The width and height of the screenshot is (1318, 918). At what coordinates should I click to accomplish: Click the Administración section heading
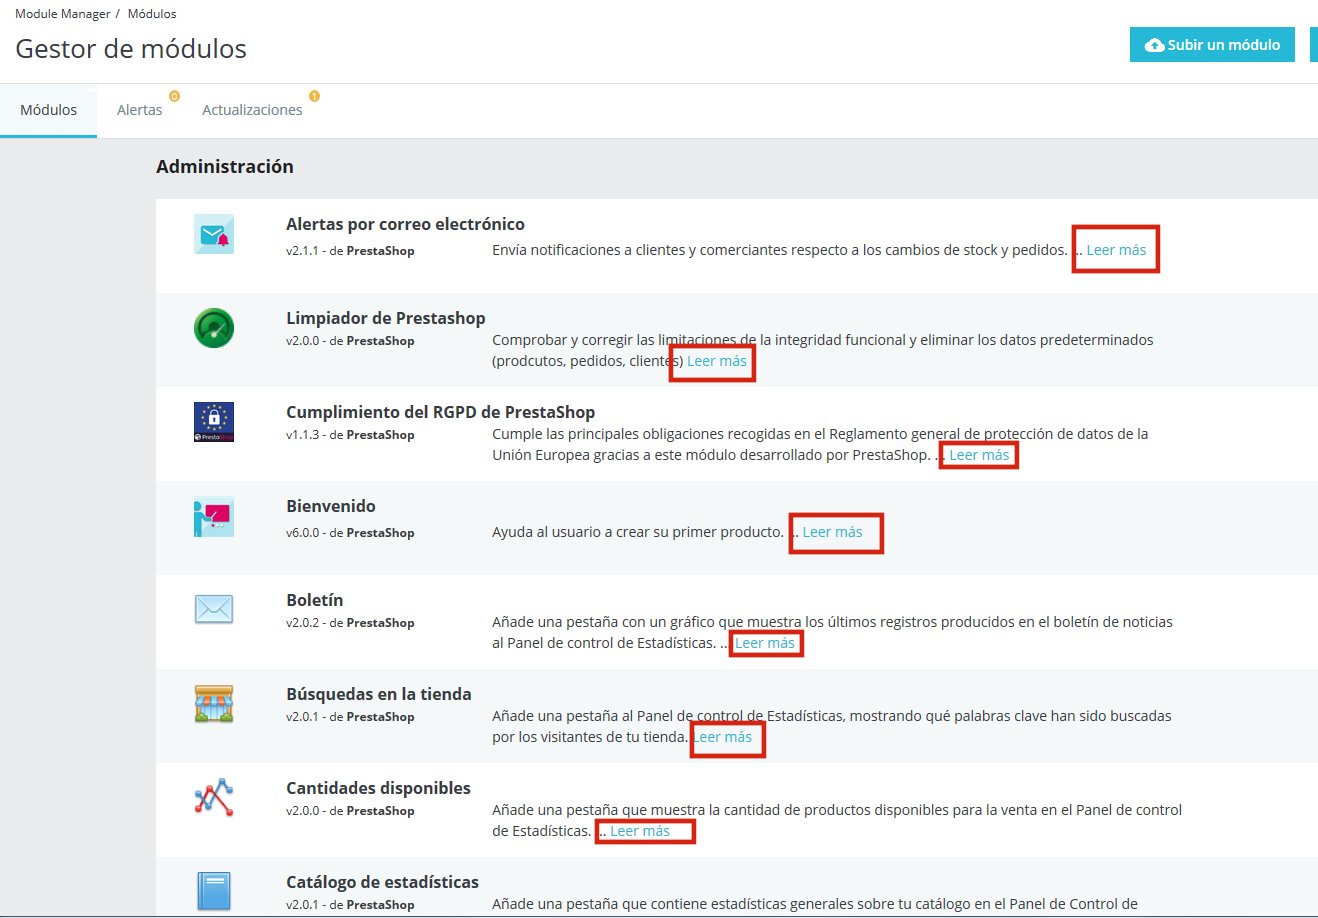tap(225, 167)
